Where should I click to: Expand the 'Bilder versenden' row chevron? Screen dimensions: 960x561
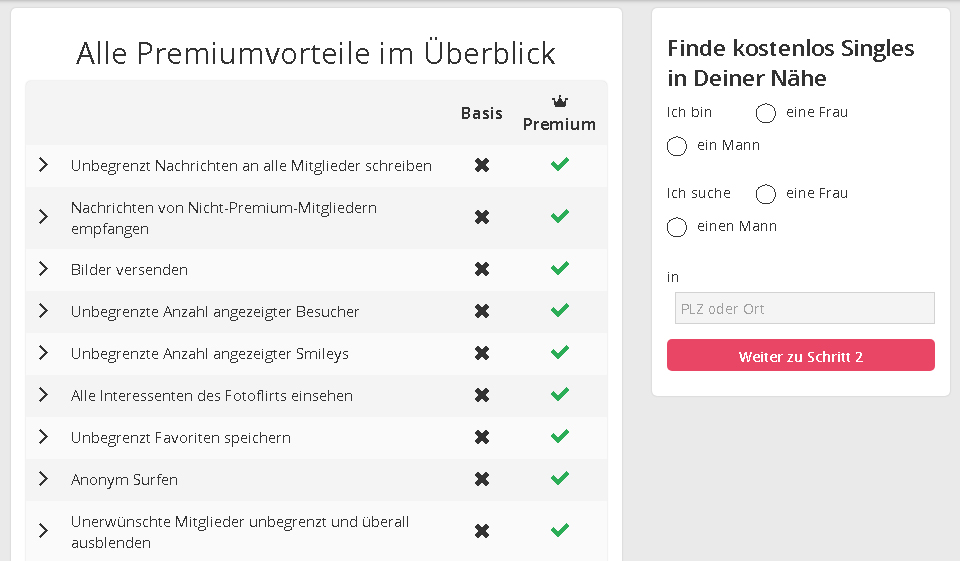[x=43, y=269]
